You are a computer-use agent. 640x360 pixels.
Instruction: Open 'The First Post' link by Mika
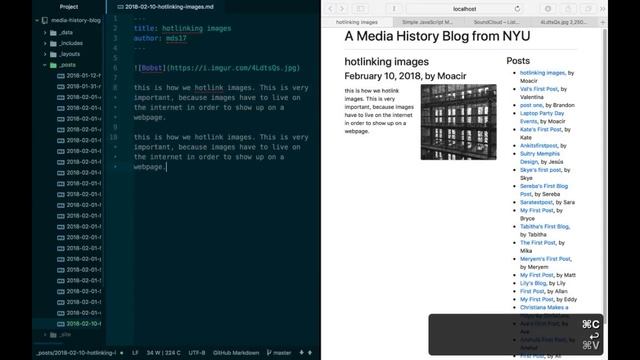click(538, 242)
